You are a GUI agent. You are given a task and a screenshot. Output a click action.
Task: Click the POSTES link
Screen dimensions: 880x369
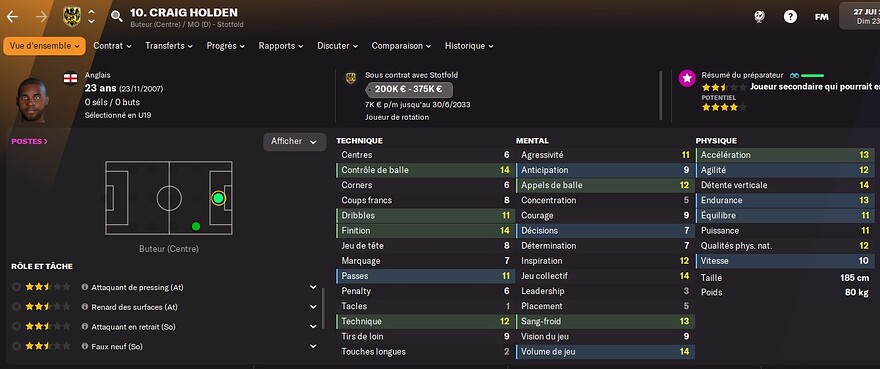29,142
